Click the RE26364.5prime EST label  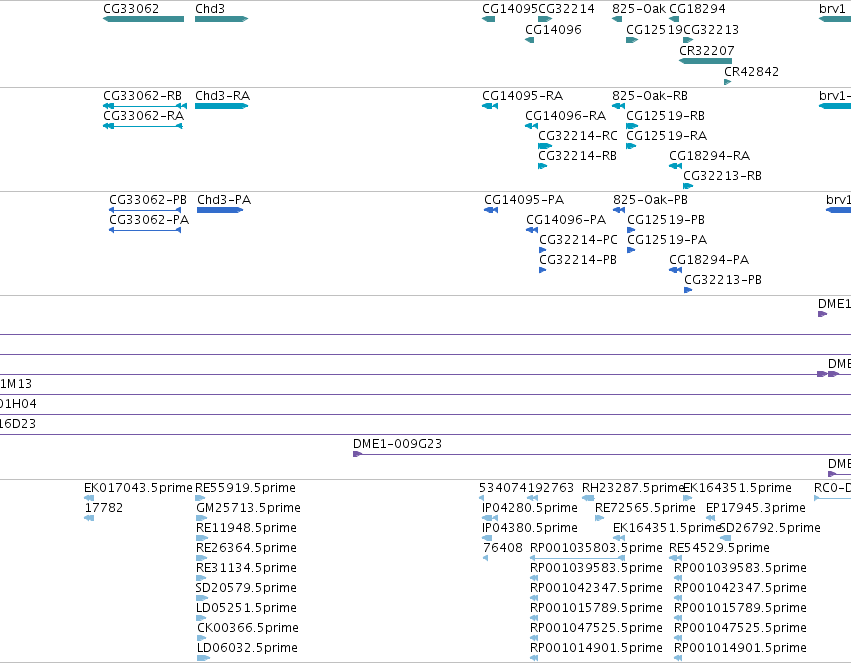point(246,549)
